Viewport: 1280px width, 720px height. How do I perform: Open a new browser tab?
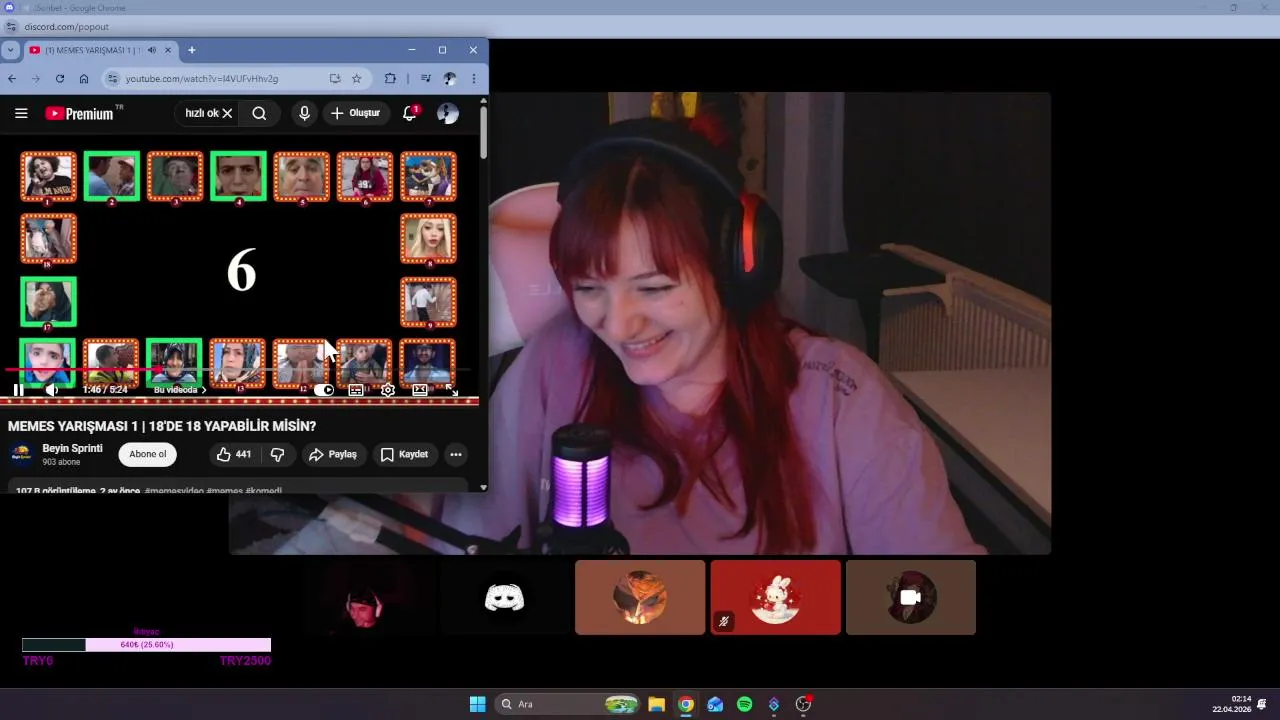coord(192,50)
